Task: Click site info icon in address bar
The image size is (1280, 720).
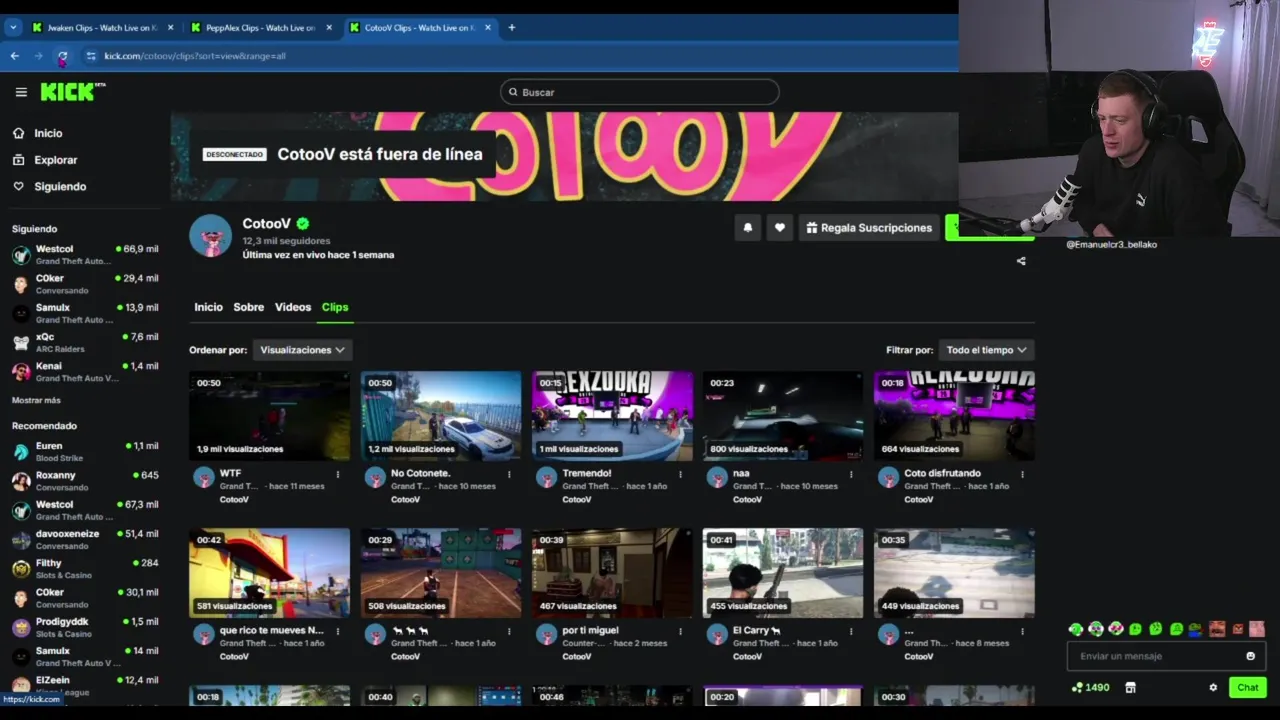Action: [91, 56]
